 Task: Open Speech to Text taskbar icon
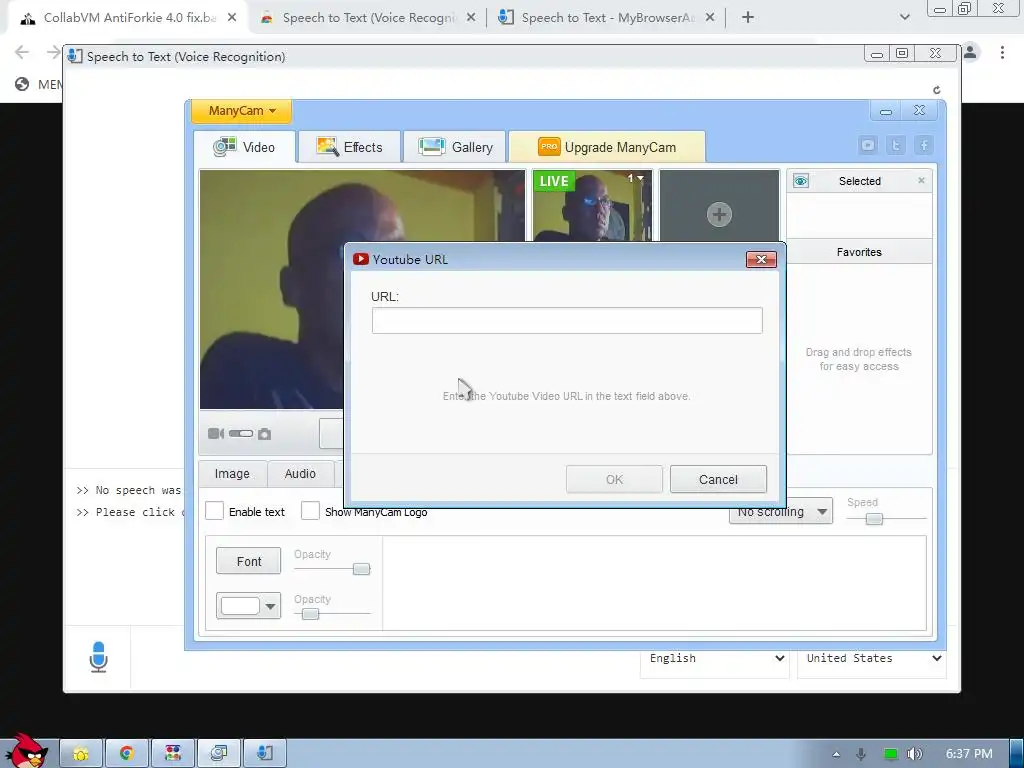tap(265, 754)
